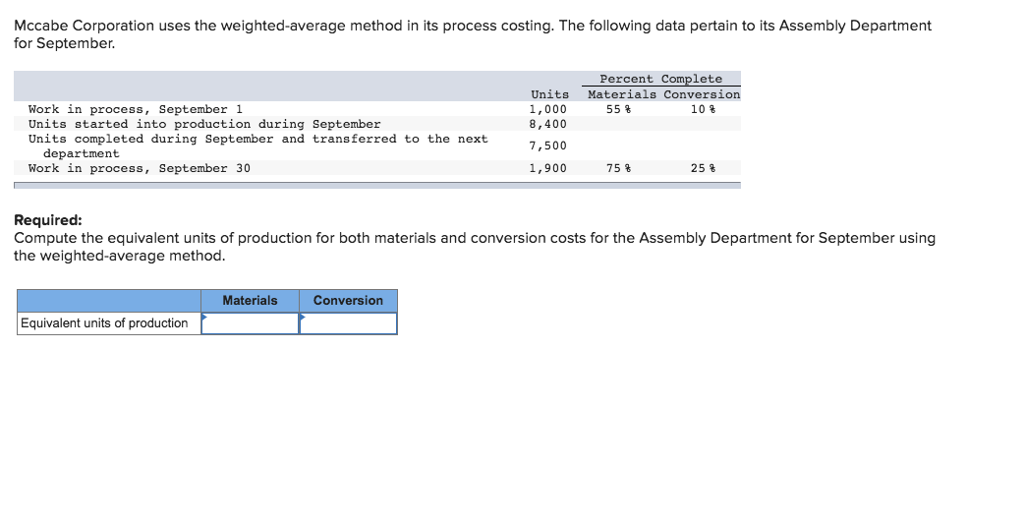
Task: Click the 8,400 units value
Action: 548,124
